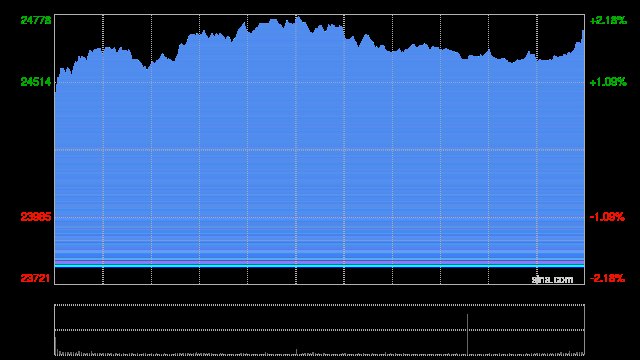Select the -2.18% percentage label
640x360 pixels.
coord(607,278)
